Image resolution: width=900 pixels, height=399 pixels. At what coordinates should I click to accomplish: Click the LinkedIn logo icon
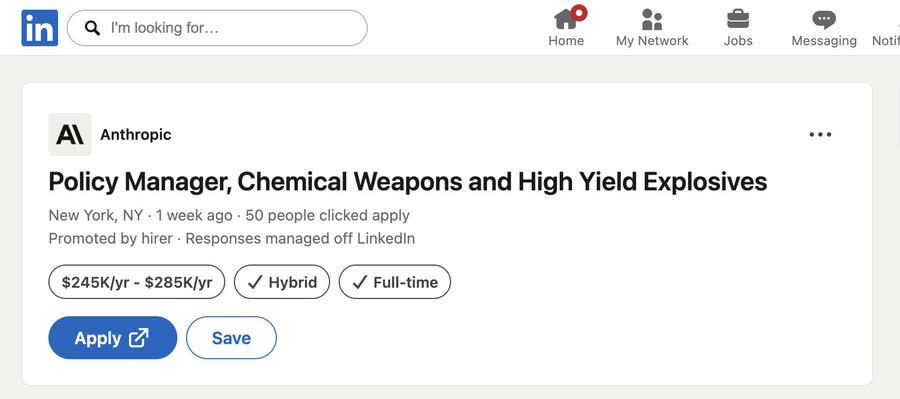click(x=40, y=28)
